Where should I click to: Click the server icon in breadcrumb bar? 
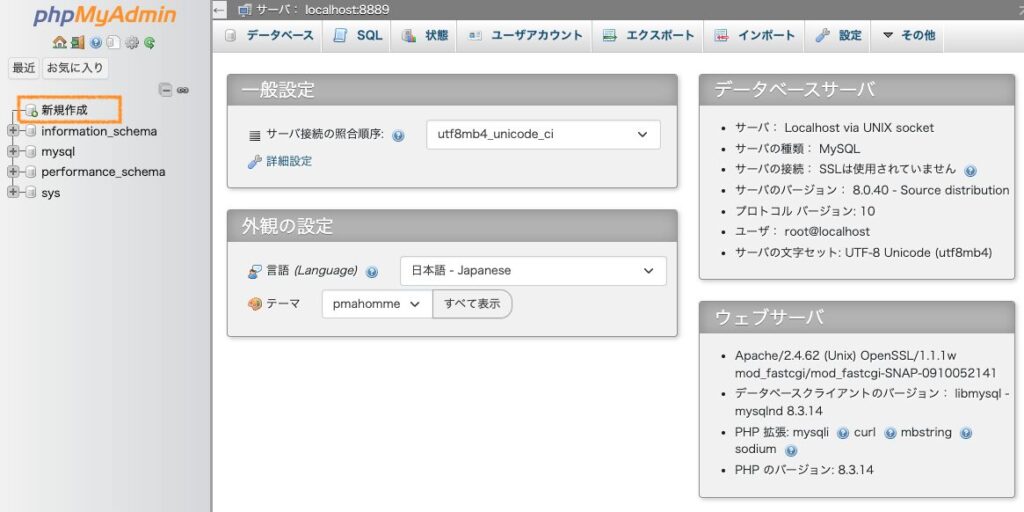[x=245, y=10]
